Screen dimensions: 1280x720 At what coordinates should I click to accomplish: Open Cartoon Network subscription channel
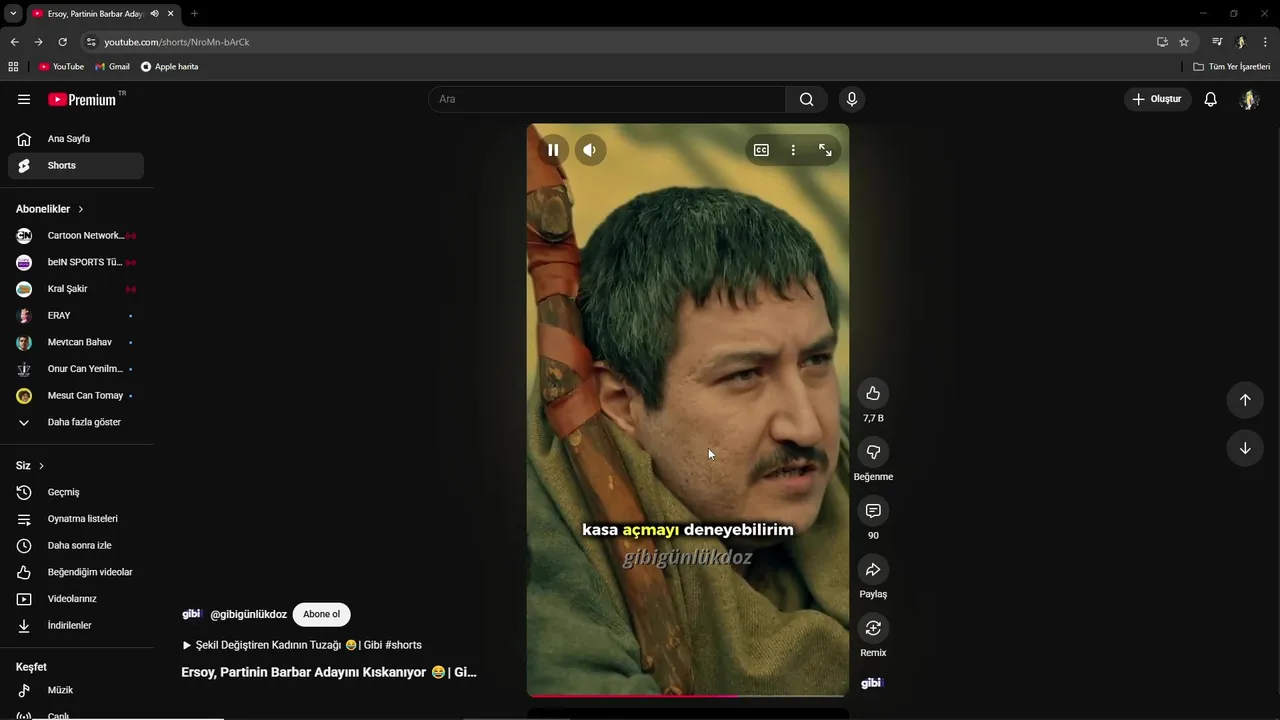76,236
